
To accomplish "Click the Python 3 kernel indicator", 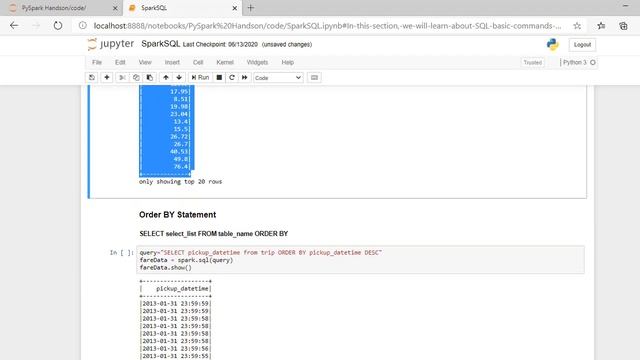I will (x=574, y=62).
